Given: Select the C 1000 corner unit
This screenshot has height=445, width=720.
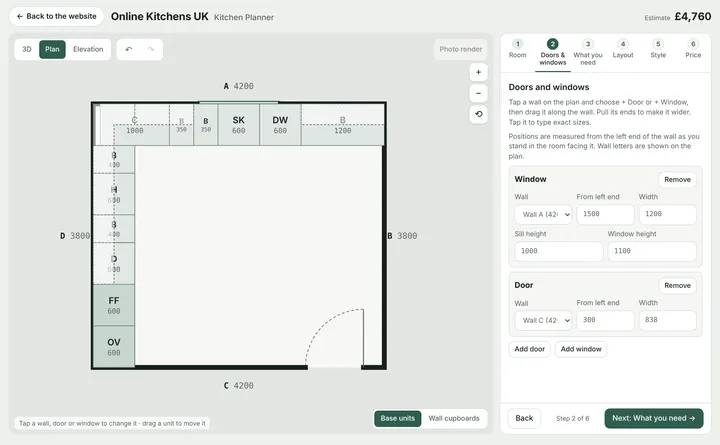Looking at the screenshot, I should tap(135, 124).
